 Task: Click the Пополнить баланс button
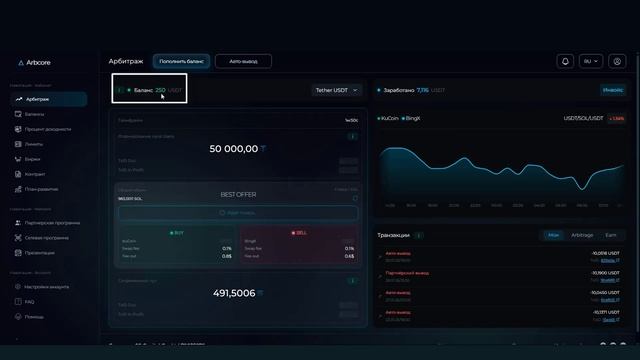(182, 61)
